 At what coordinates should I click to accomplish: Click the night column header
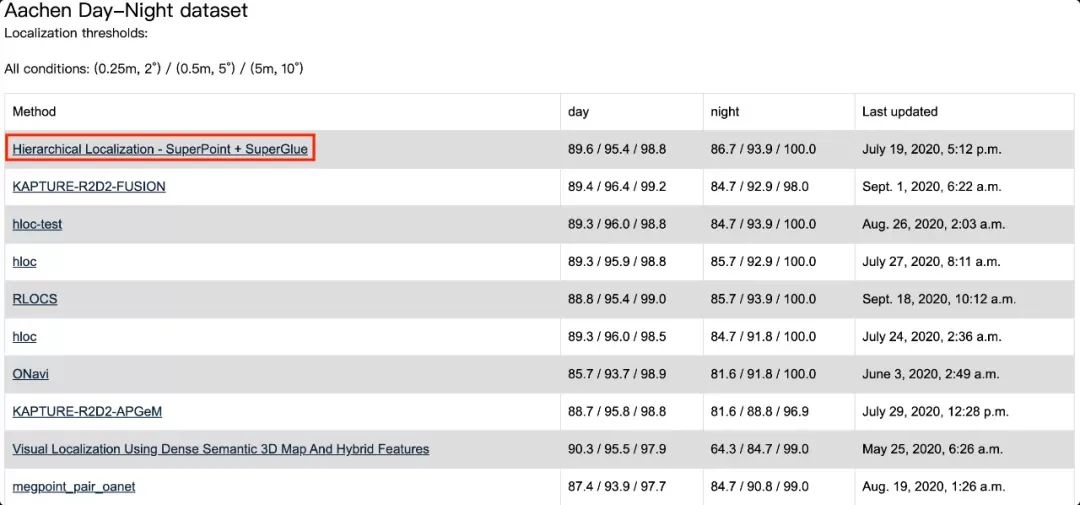[x=724, y=112]
